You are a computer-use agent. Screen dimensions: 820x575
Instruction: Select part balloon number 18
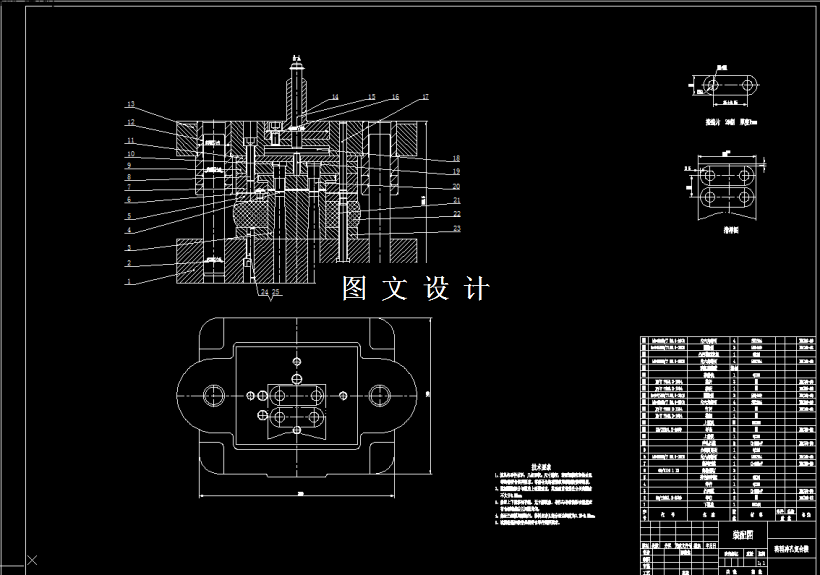click(x=456, y=158)
